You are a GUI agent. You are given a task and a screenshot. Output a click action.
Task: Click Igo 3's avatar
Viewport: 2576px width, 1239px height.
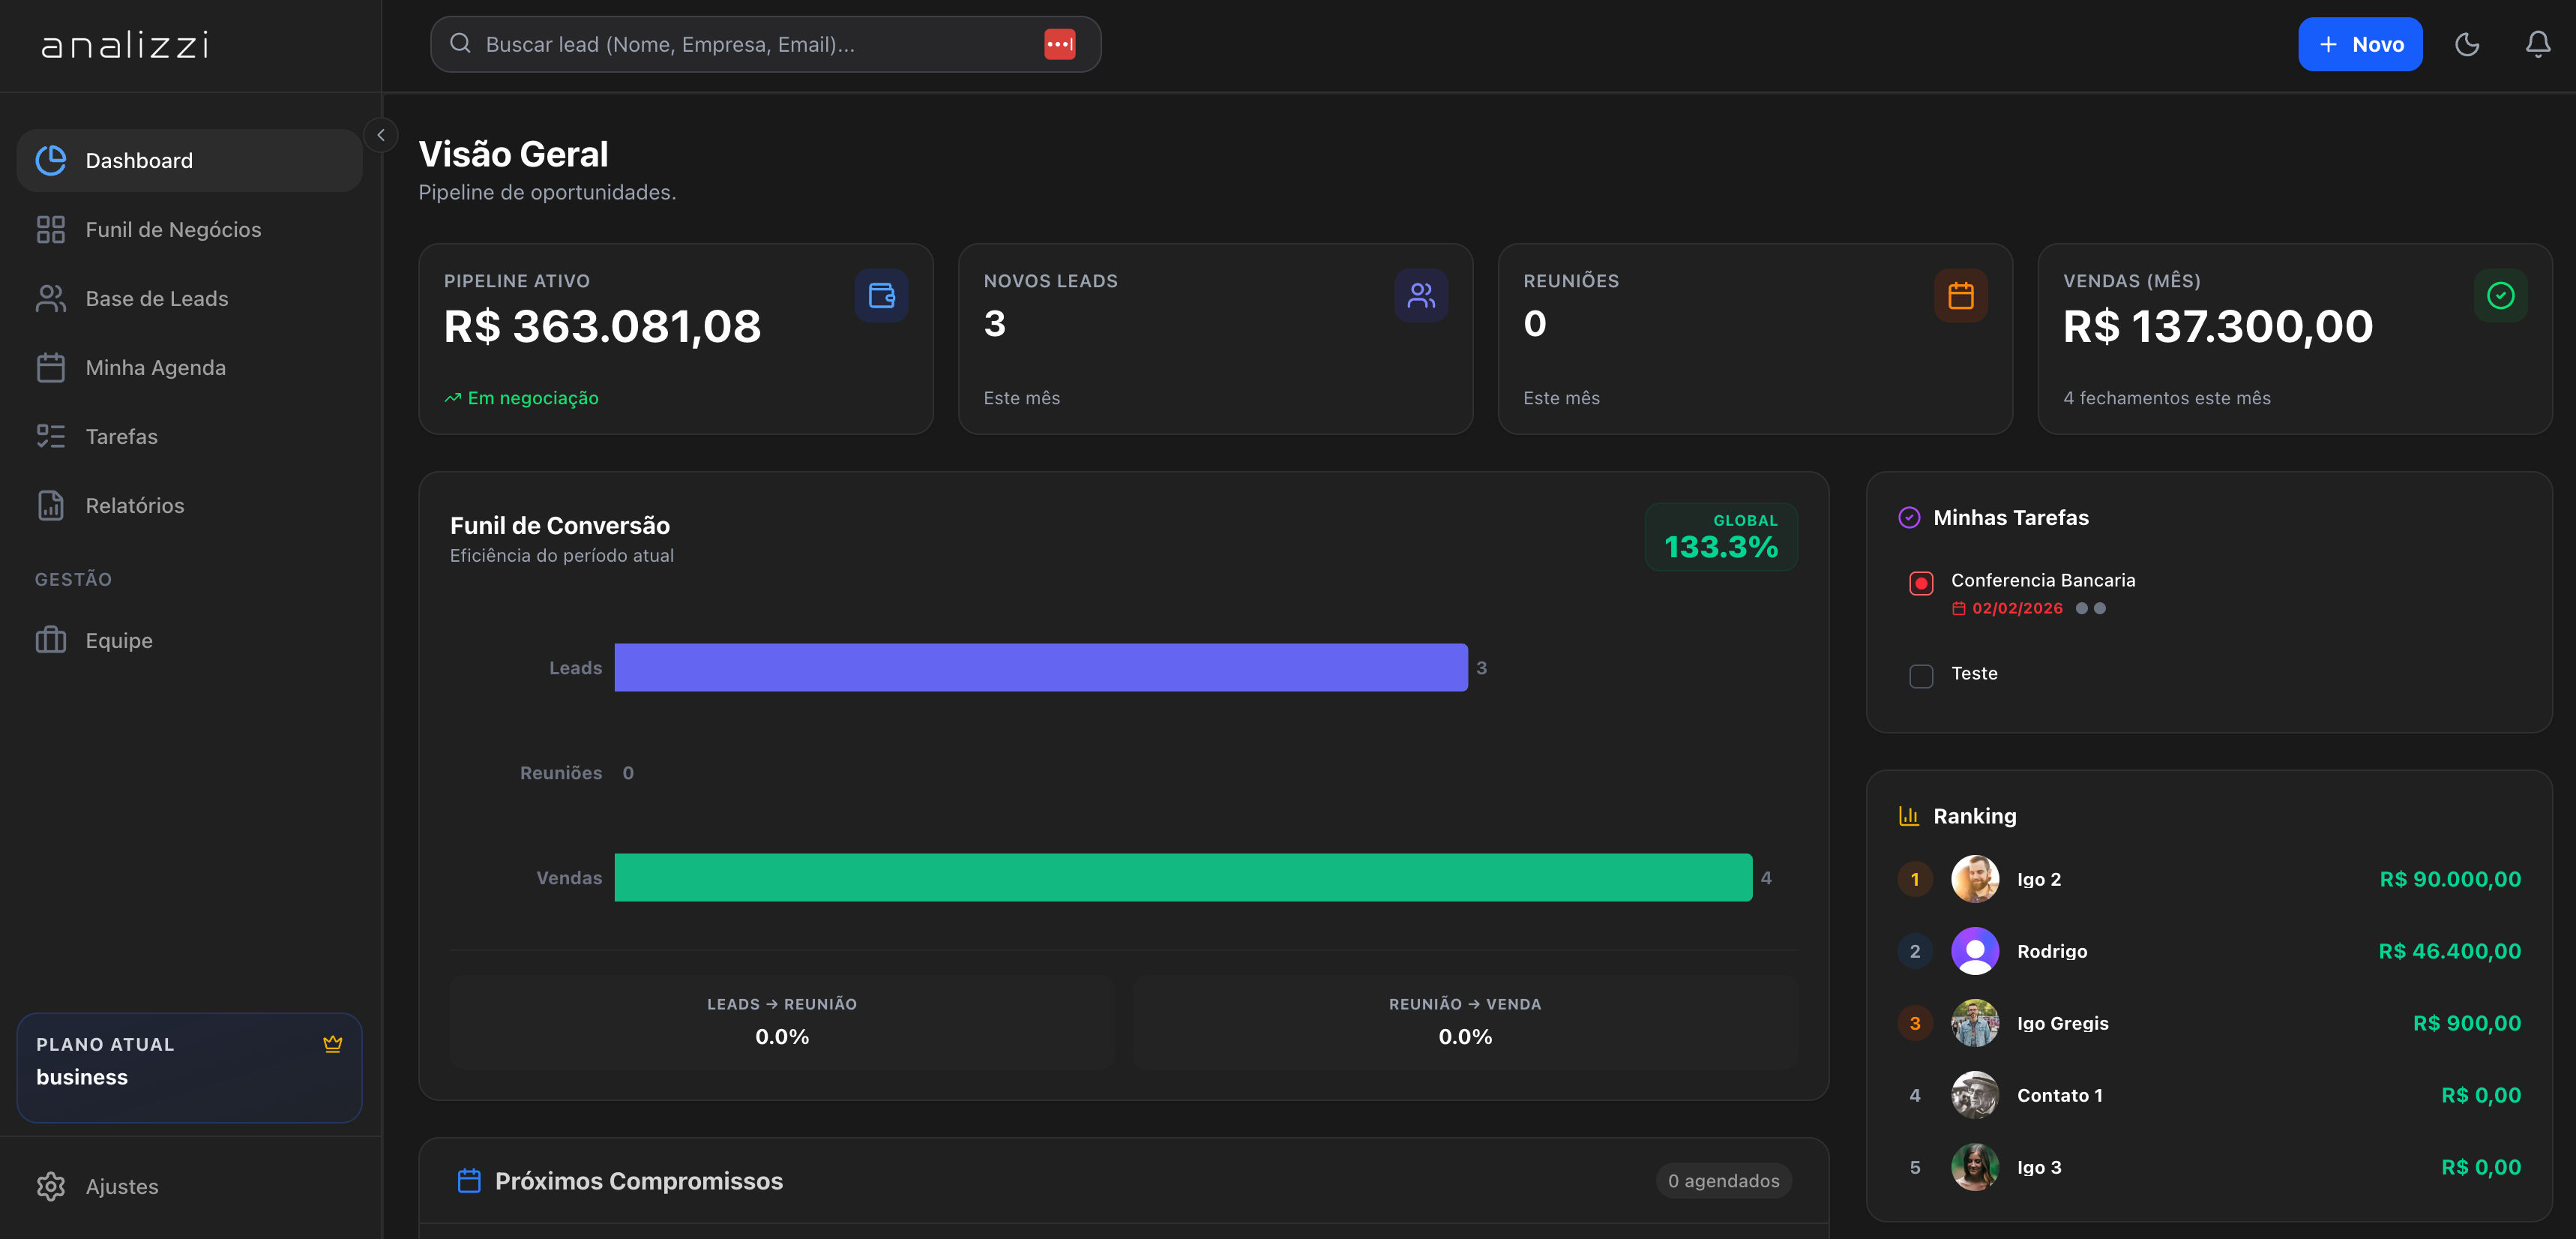pyautogui.click(x=1975, y=1167)
